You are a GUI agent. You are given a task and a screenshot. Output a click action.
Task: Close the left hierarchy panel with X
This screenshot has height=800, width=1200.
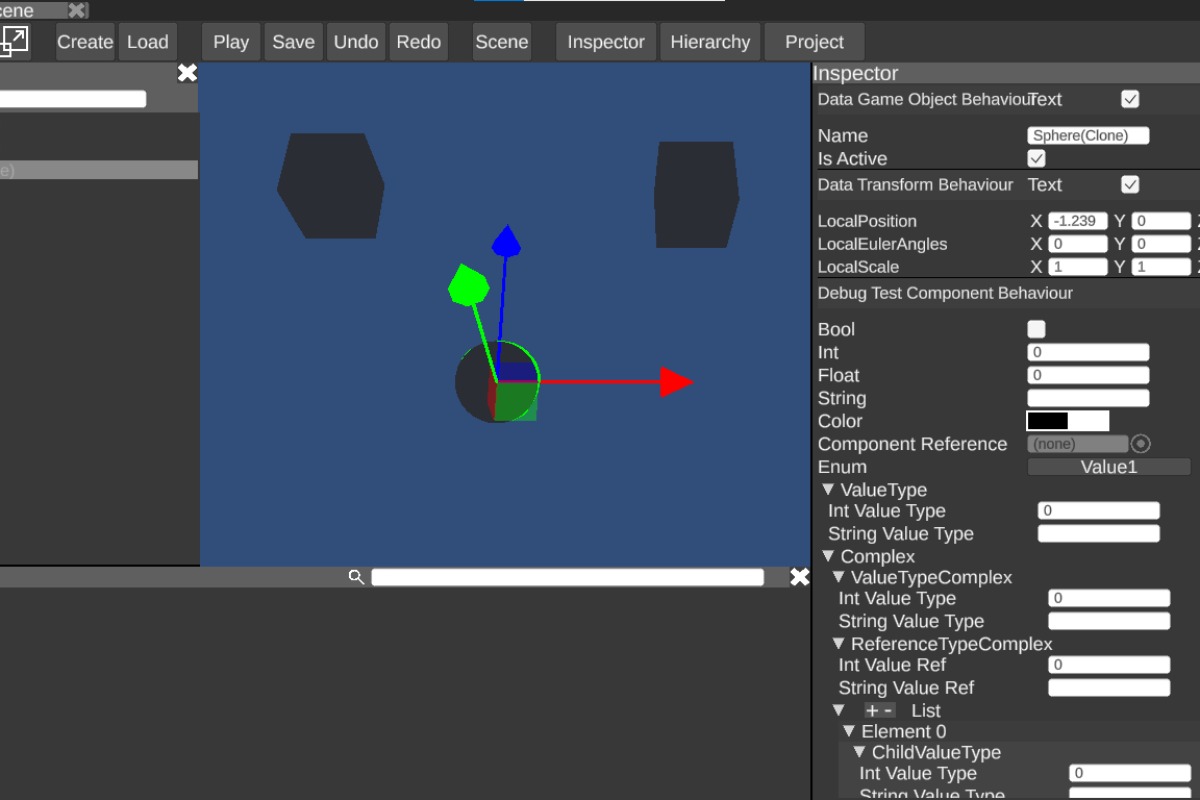click(x=187, y=73)
